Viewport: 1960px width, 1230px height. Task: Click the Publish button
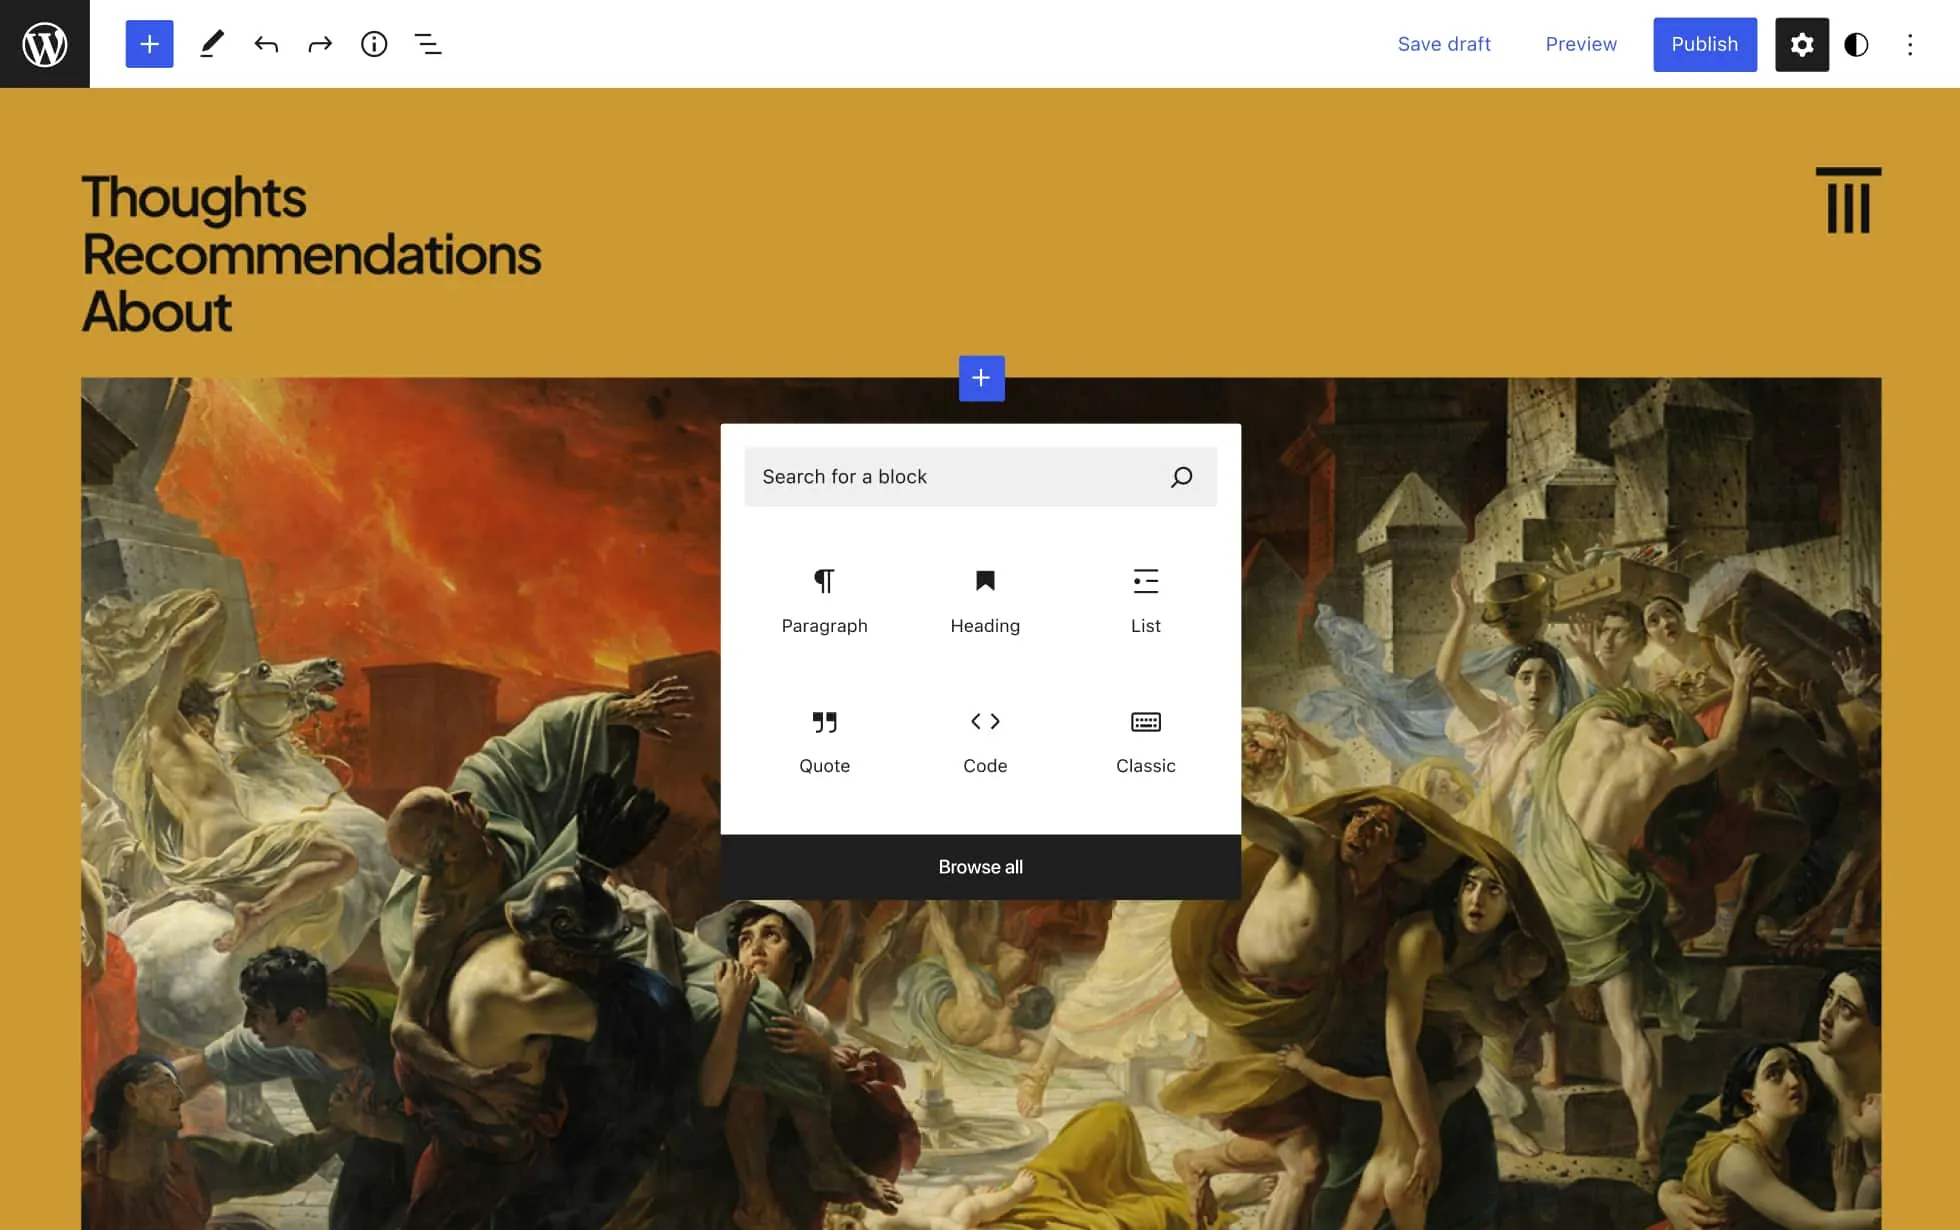point(1703,44)
